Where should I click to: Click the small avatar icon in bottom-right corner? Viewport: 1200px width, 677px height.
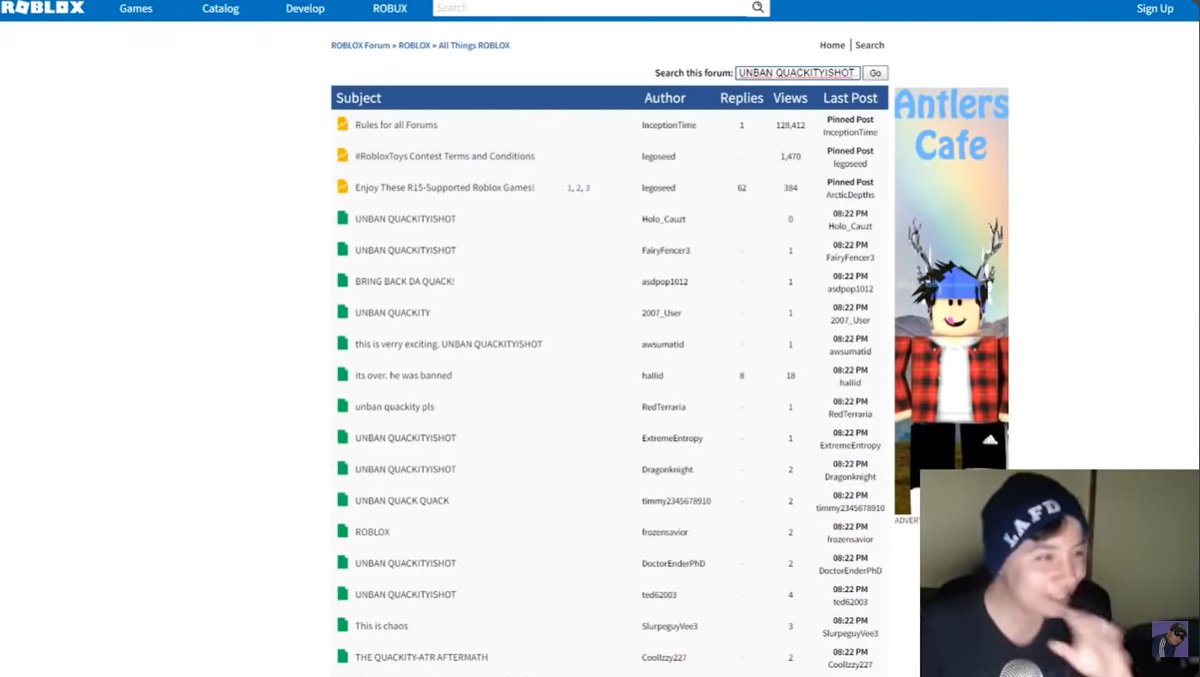[1169, 640]
